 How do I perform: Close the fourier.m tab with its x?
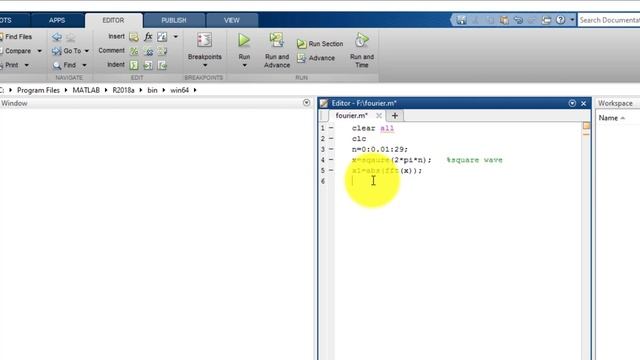(379, 116)
